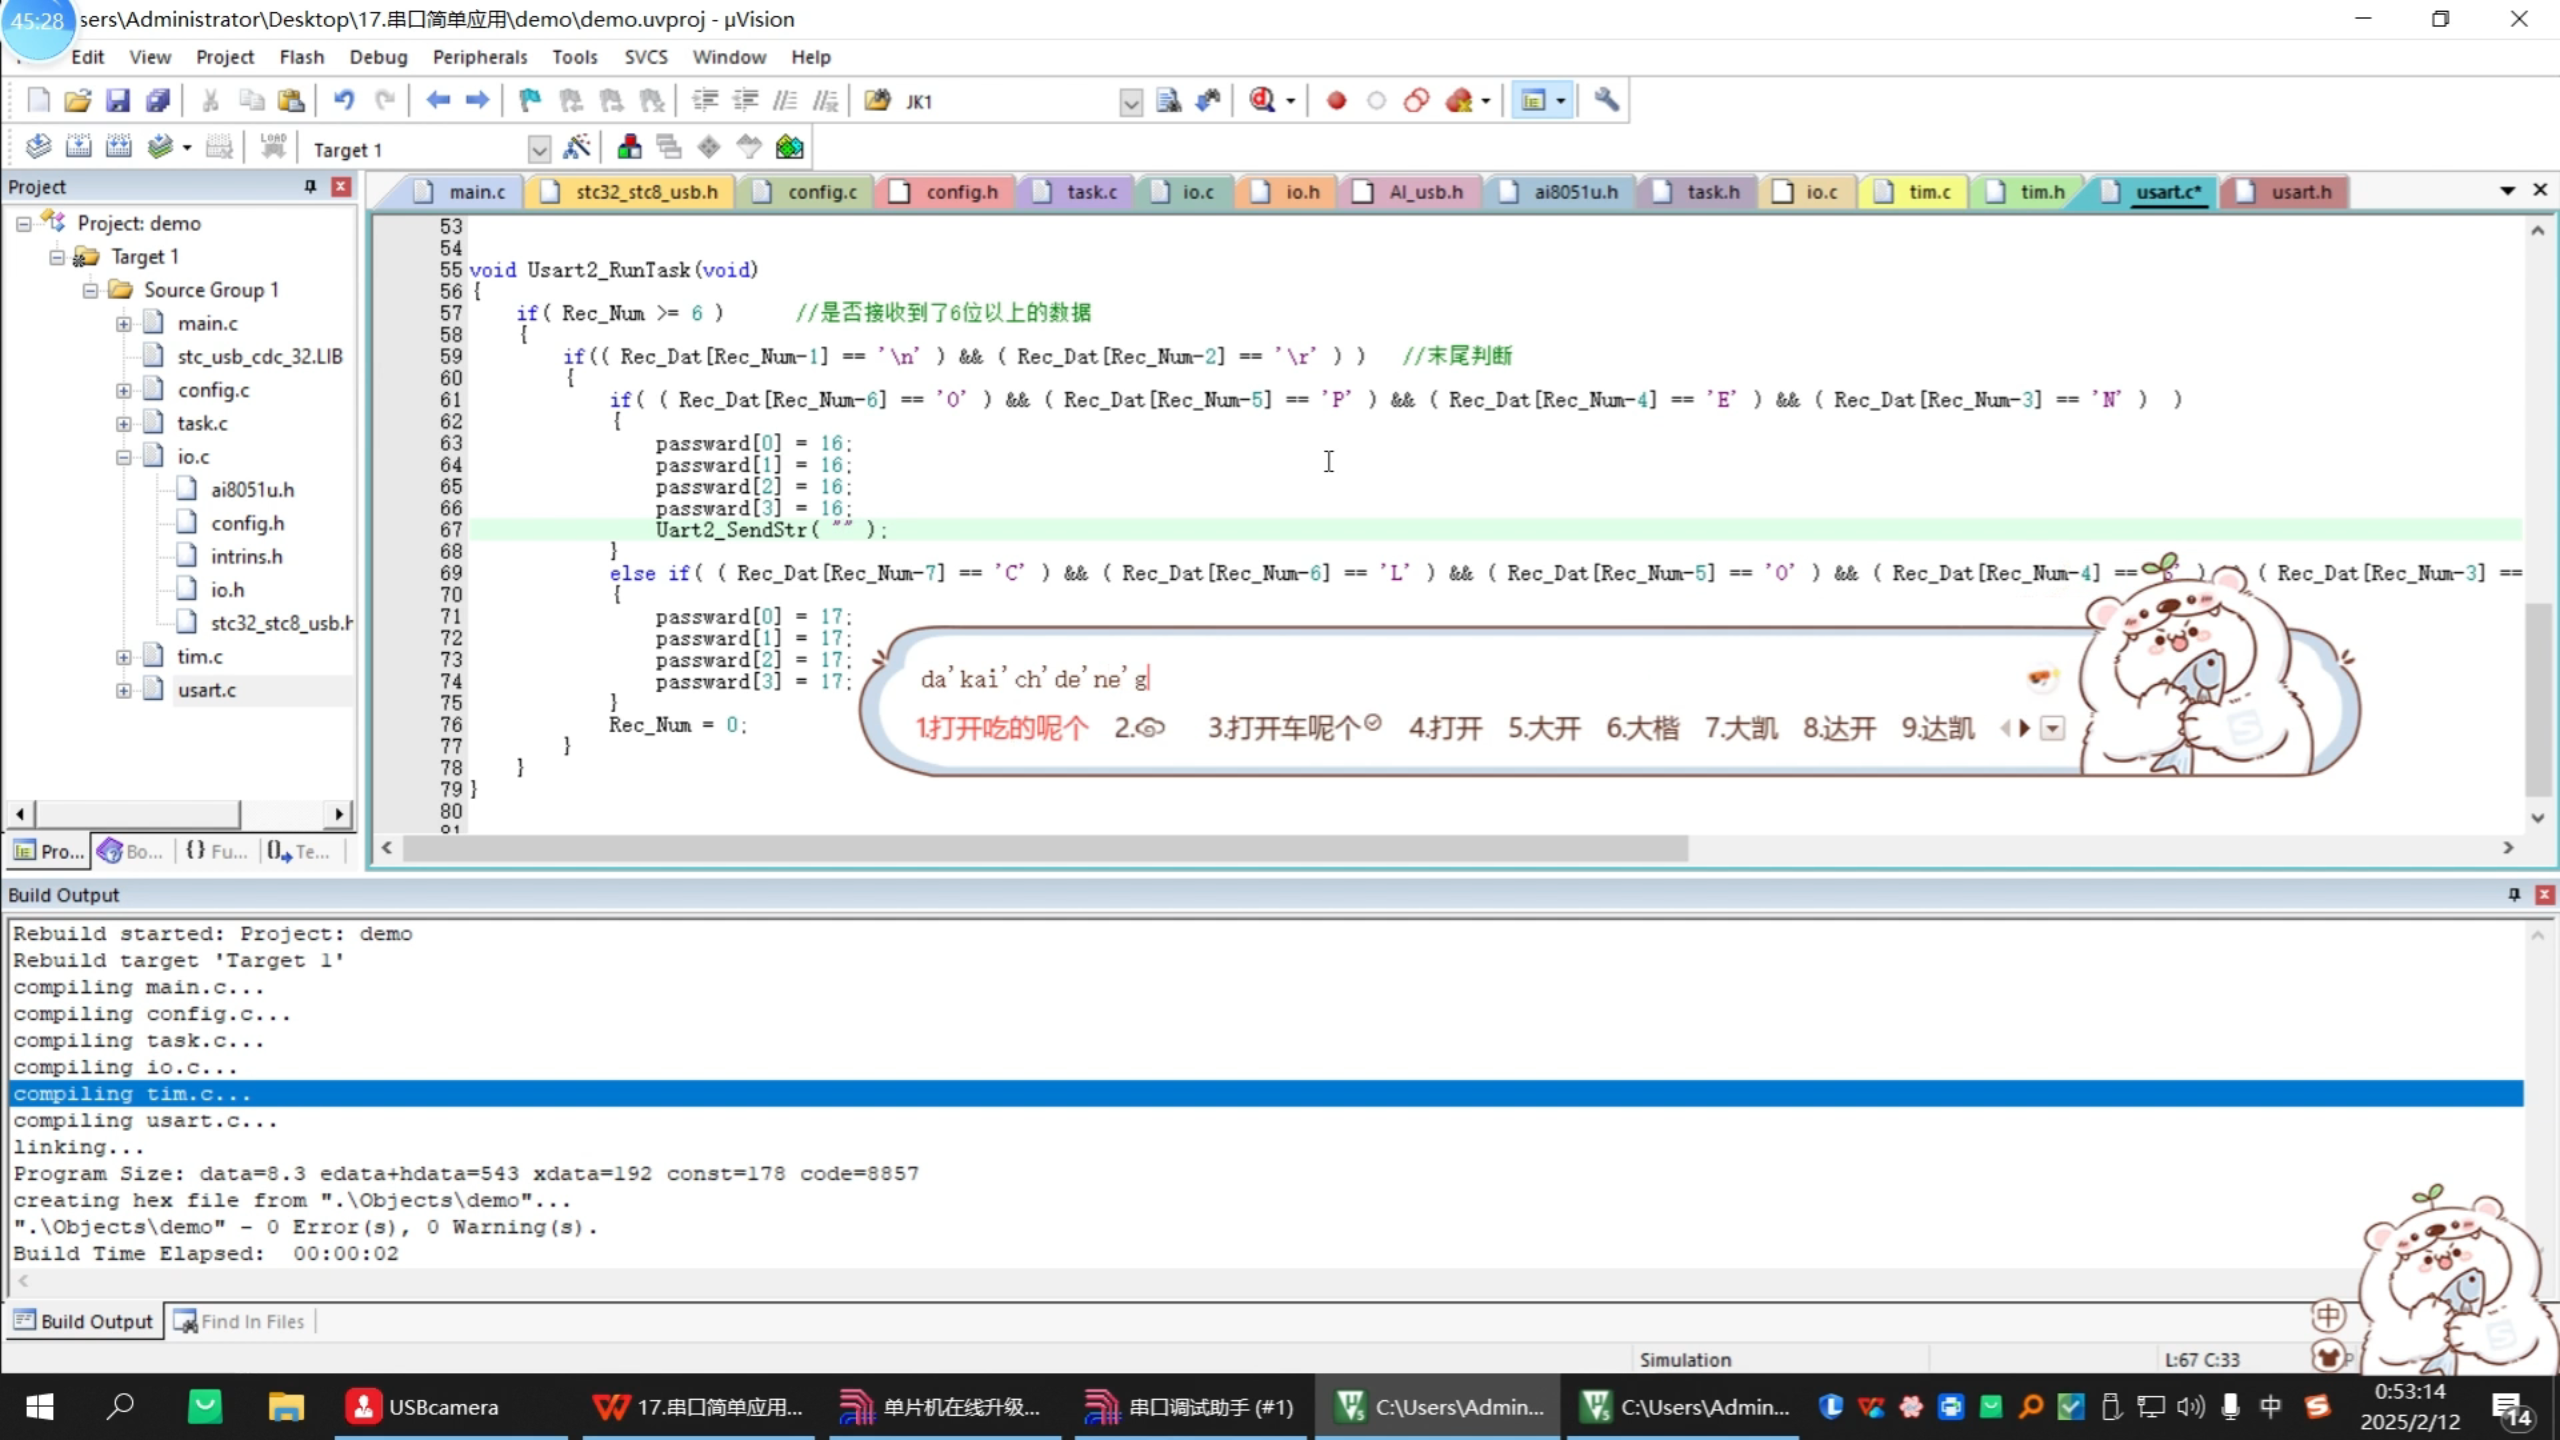The image size is (2560, 1440).
Task: Open the Peripherals menu
Action: coord(479,57)
